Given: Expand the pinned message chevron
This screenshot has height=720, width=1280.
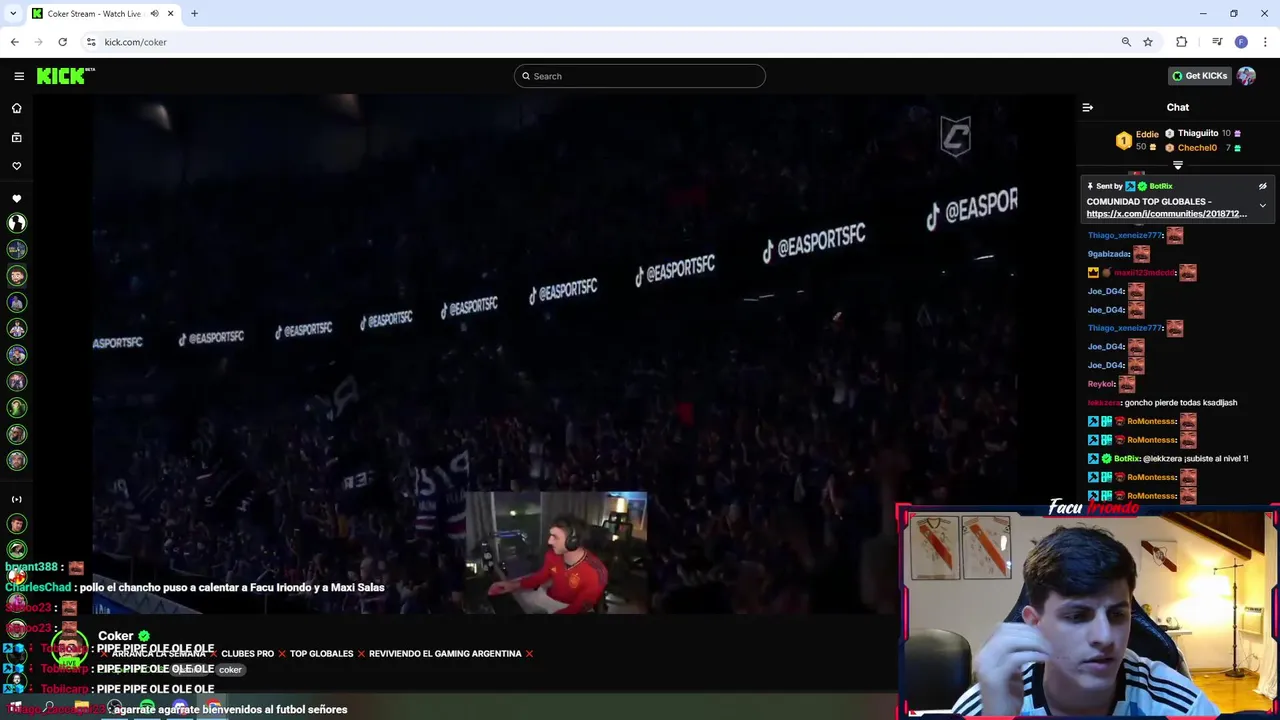Looking at the screenshot, I should point(1263,206).
